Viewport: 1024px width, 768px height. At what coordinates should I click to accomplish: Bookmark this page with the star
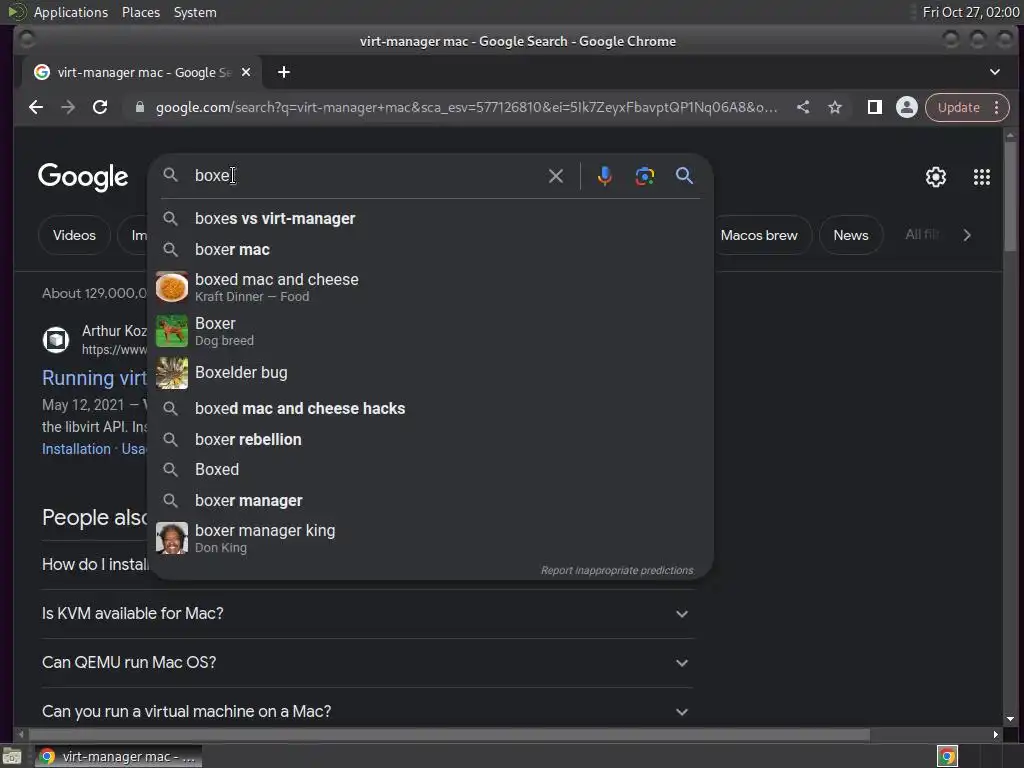[x=835, y=107]
